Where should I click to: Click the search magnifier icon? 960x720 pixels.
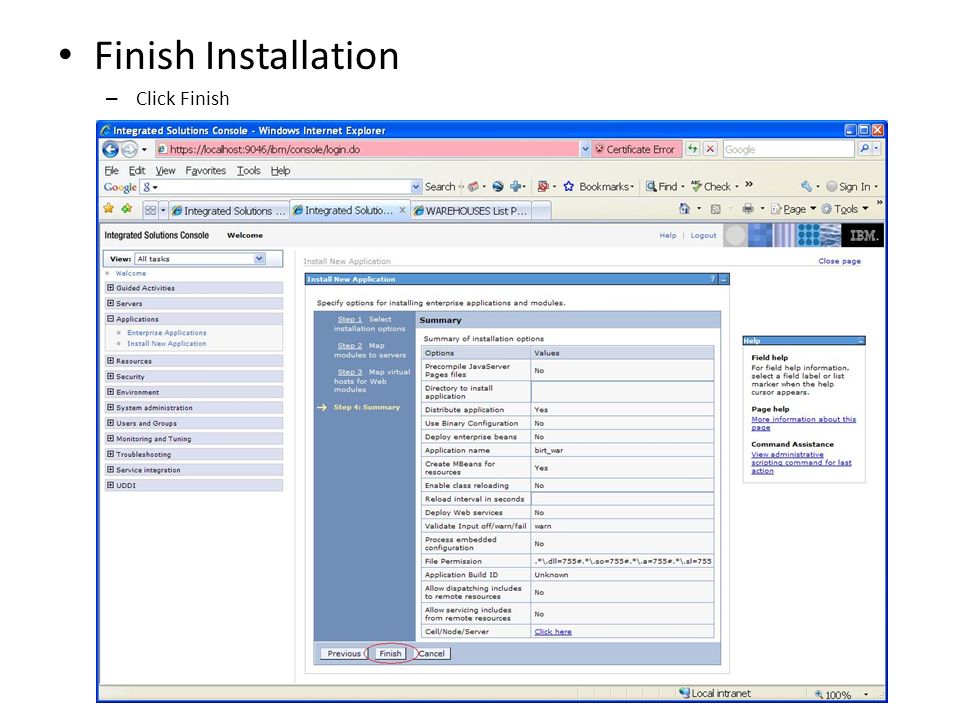pyautogui.click(x=864, y=149)
